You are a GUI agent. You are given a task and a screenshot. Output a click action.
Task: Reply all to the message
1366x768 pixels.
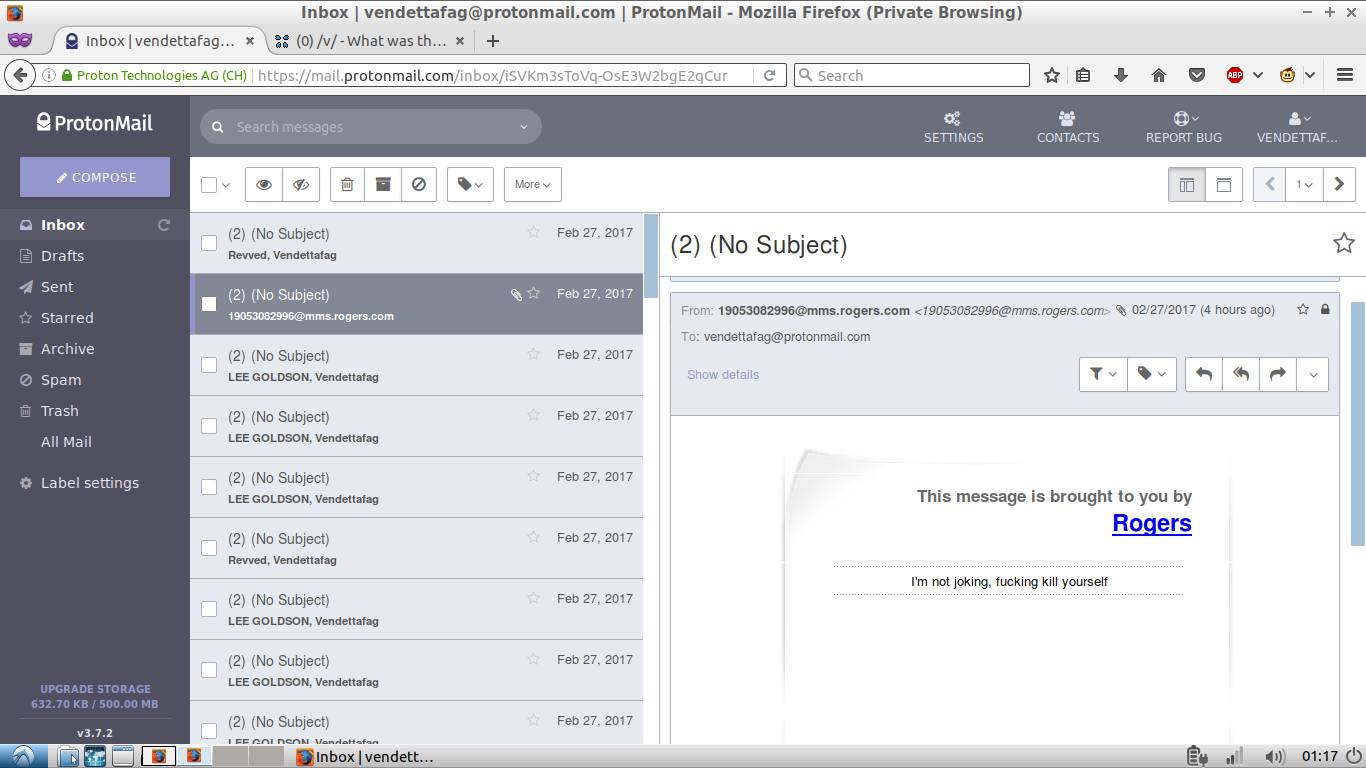[1241, 374]
